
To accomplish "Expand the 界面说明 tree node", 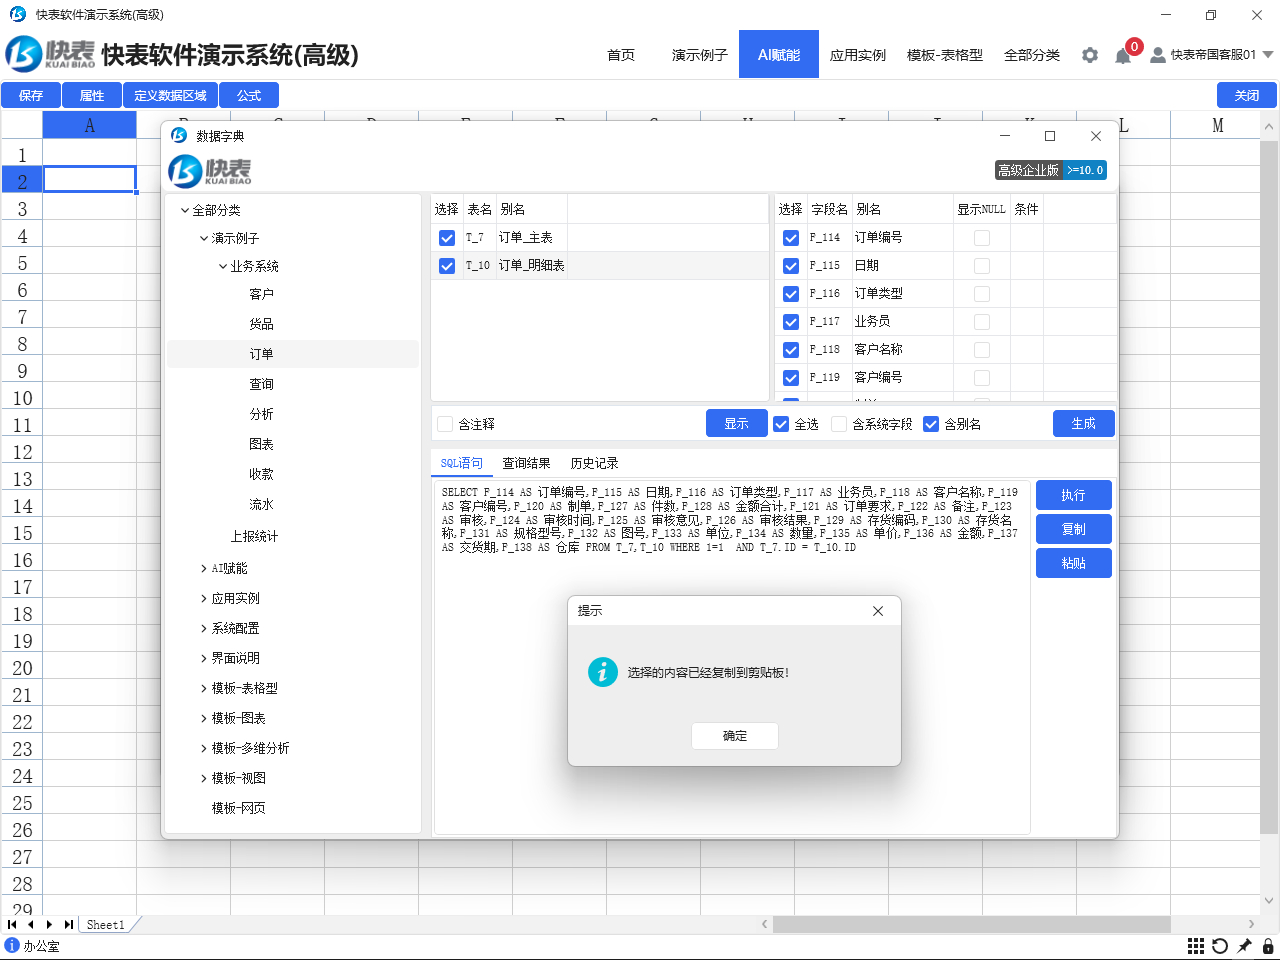I will pos(204,658).
